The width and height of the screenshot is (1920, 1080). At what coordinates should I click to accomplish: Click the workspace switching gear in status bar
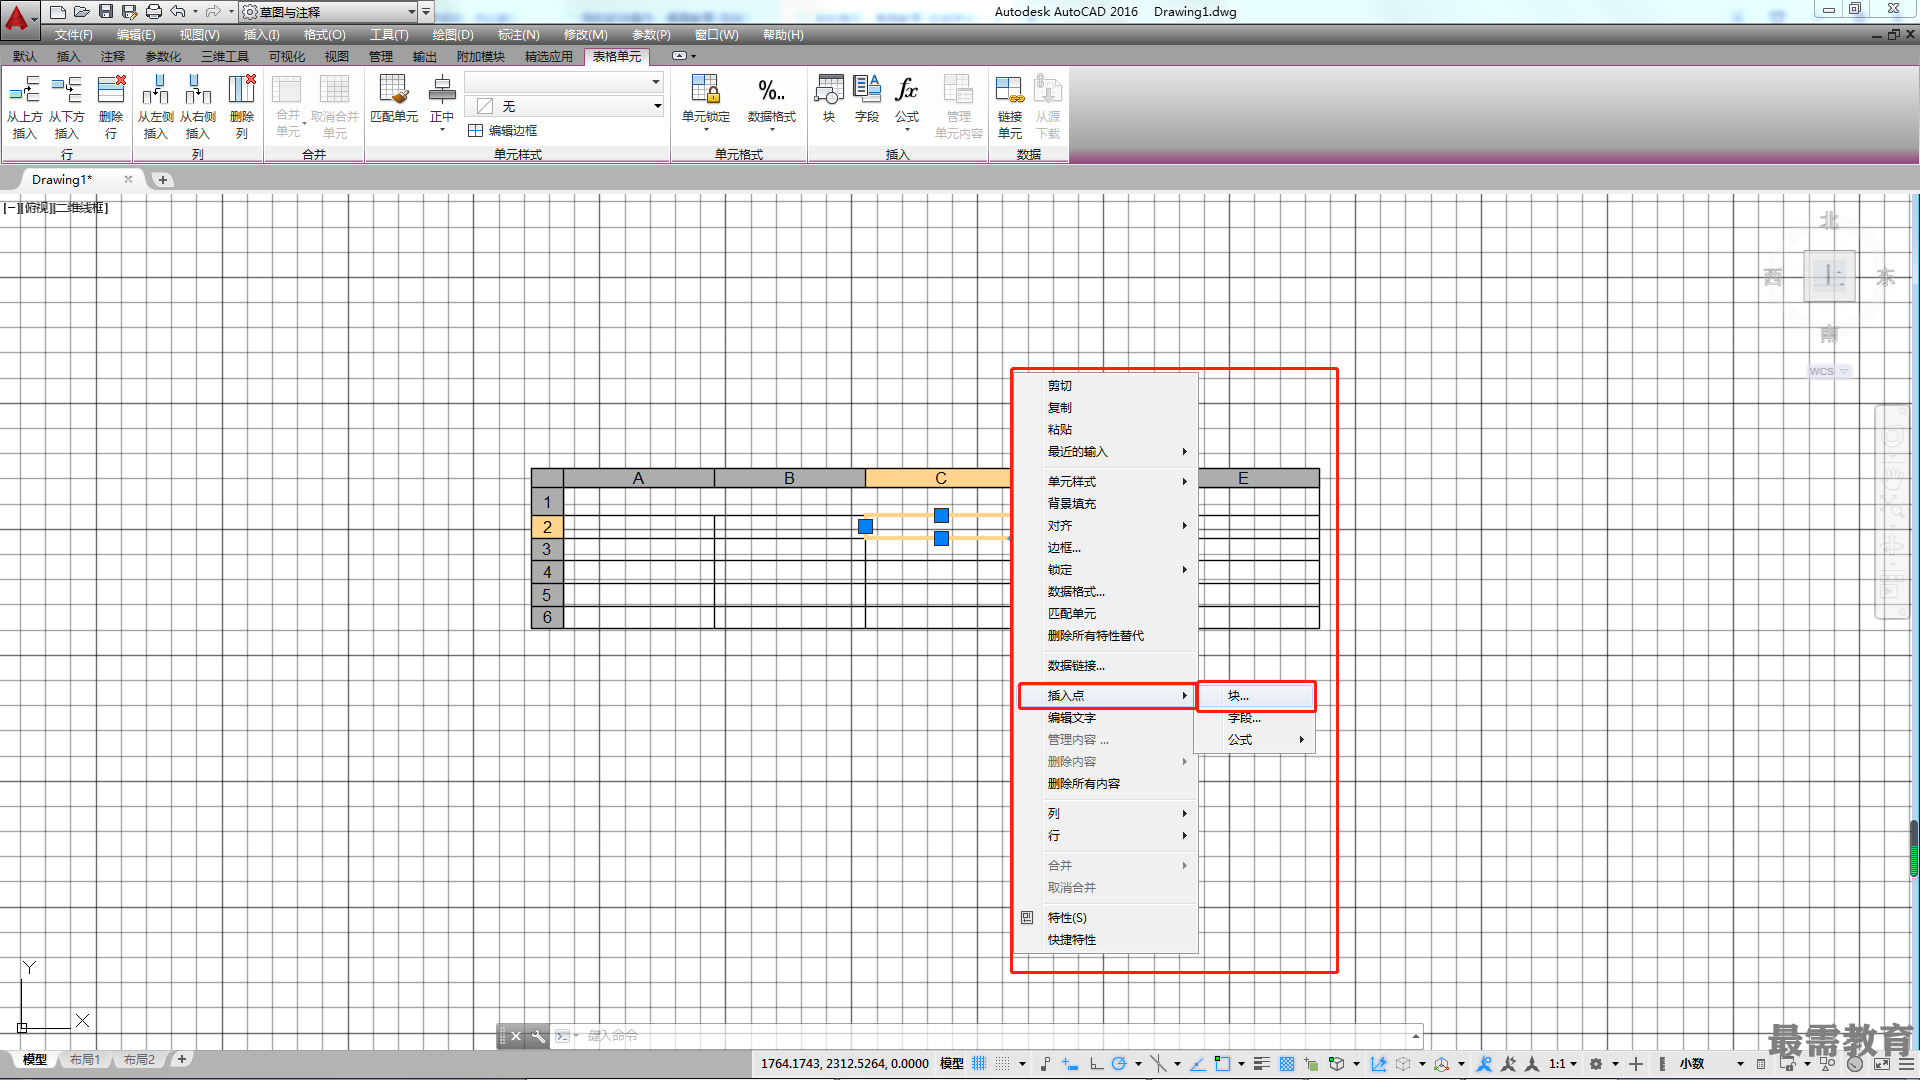pos(1596,1064)
